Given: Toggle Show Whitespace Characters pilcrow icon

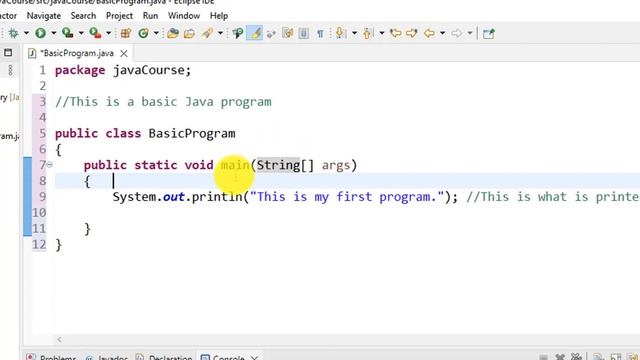Looking at the screenshot, I should pyautogui.click(x=320, y=33).
